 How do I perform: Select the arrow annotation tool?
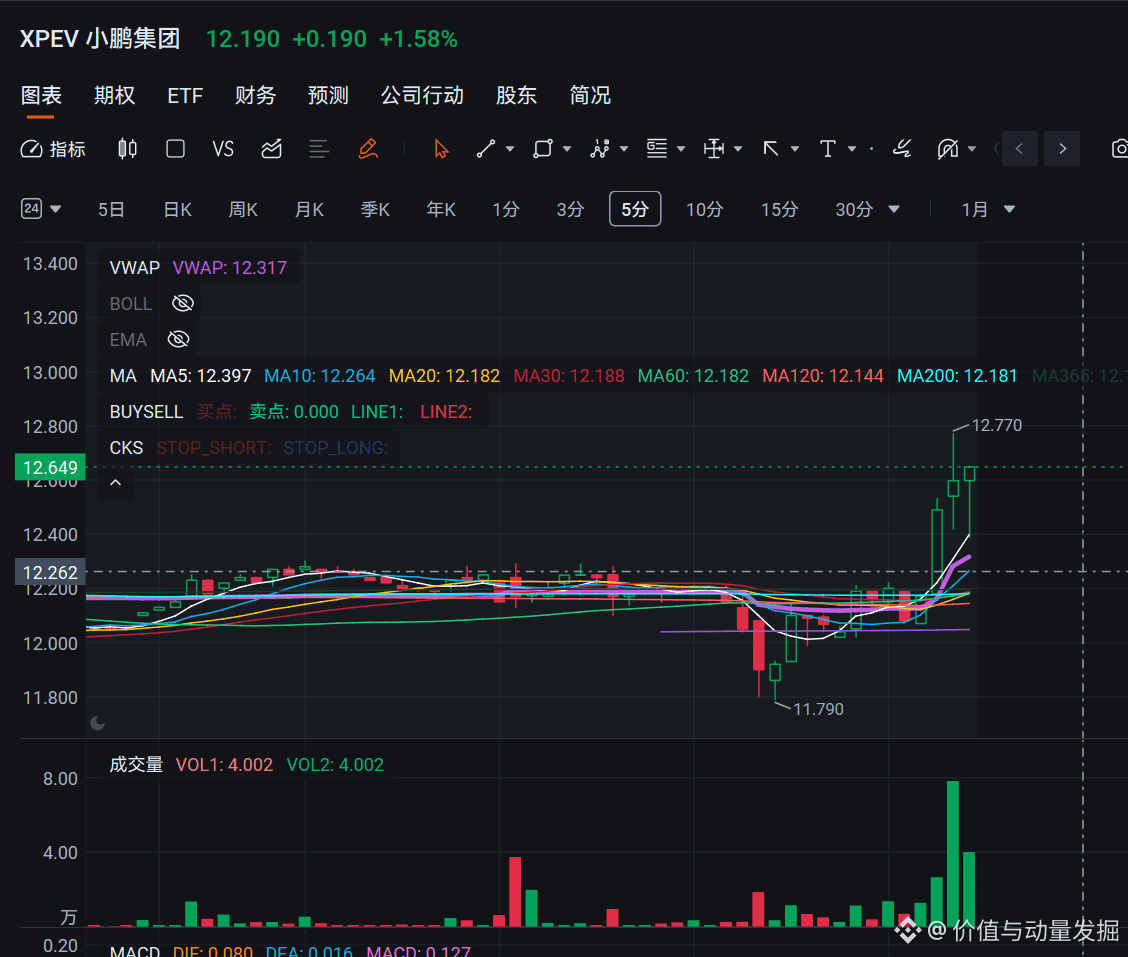(x=770, y=149)
